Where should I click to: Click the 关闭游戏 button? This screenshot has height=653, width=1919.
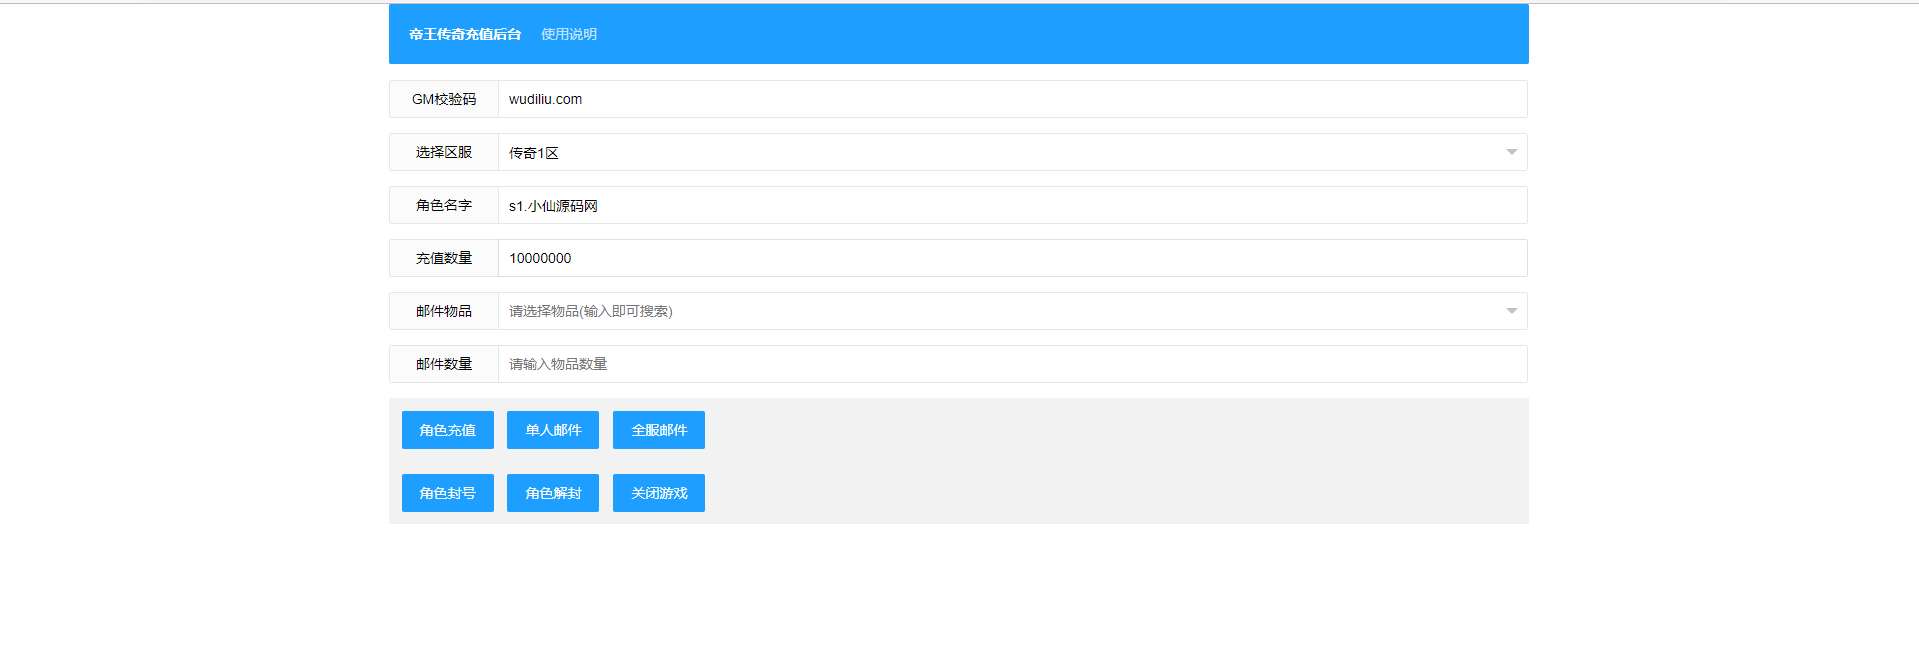(x=659, y=493)
